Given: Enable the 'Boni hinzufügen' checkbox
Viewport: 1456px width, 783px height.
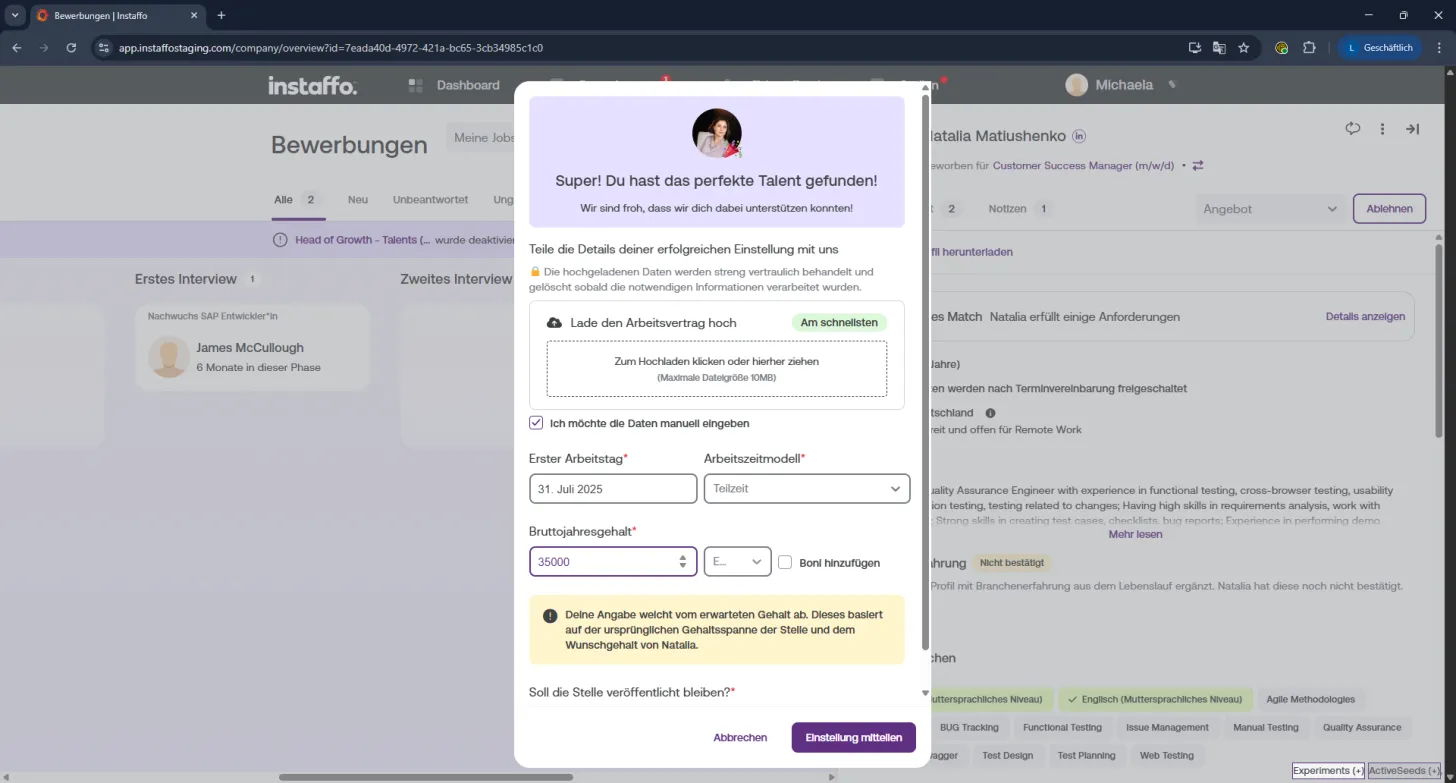Looking at the screenshot, I should click(785, 562).
